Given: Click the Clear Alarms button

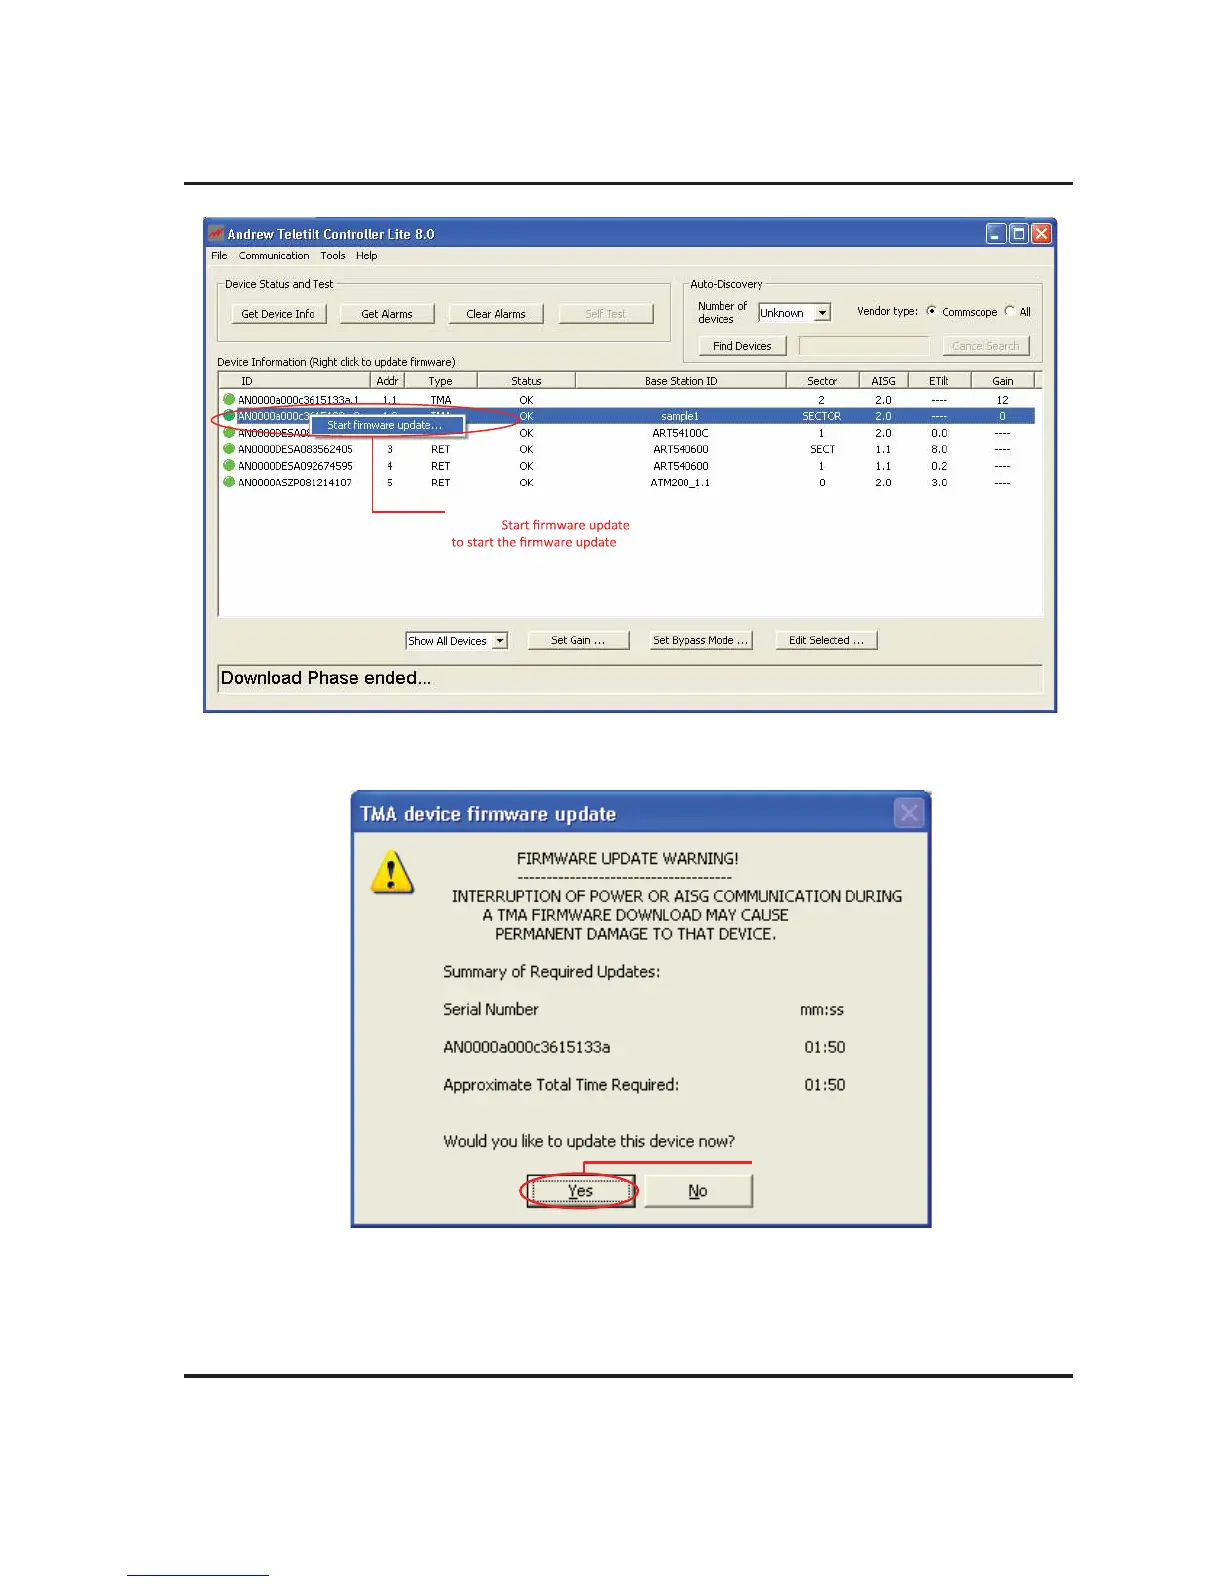Looking at the screenshot, I should [x=496, y=314].
